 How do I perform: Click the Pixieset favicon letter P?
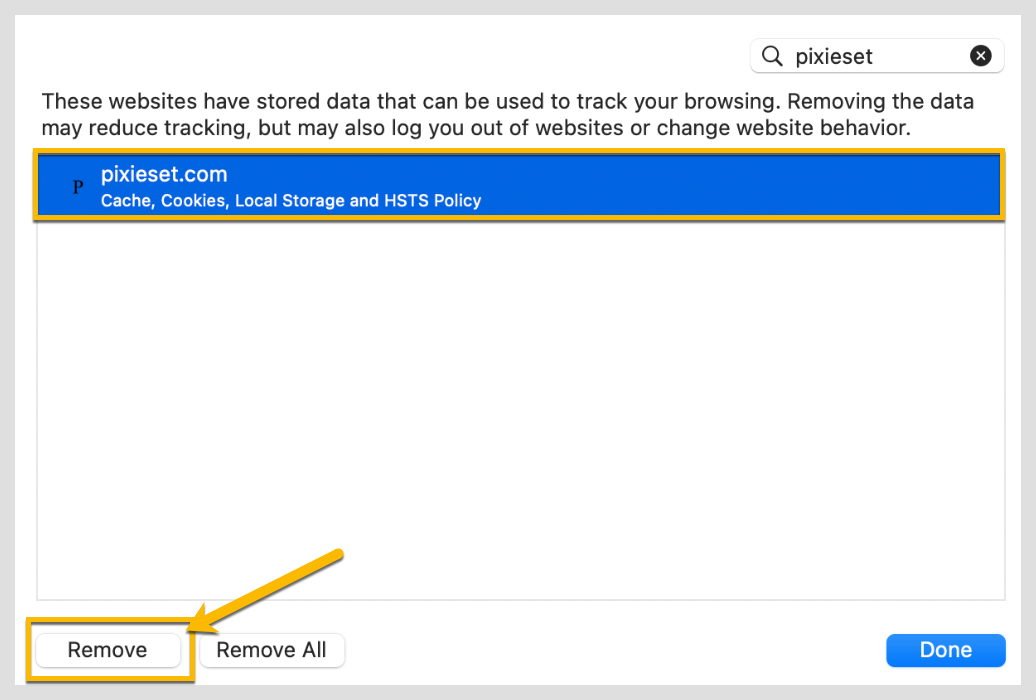[x=78, y=187]
